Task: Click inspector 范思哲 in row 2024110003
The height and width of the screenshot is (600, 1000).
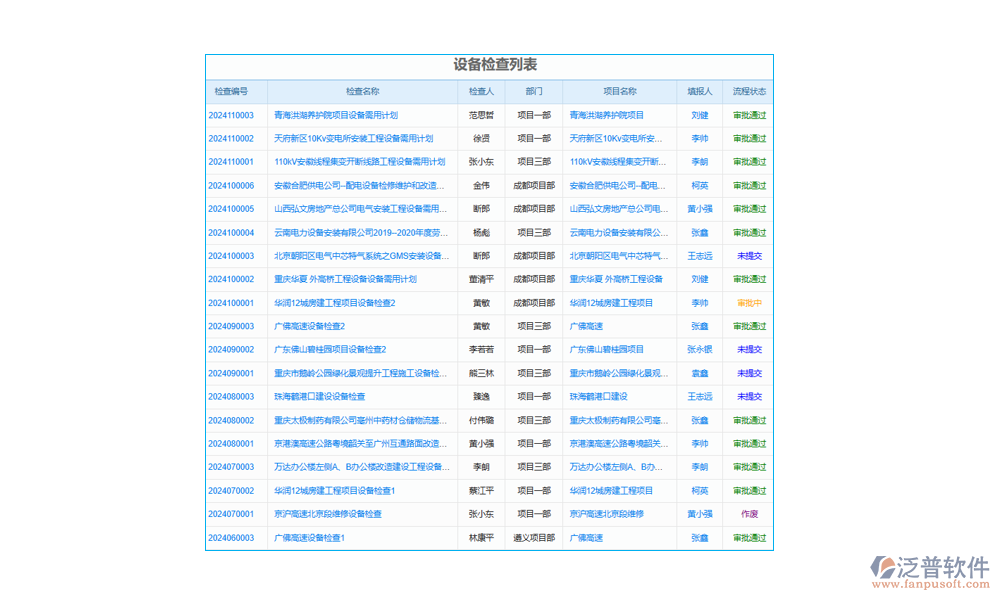Action: point(482,115)
